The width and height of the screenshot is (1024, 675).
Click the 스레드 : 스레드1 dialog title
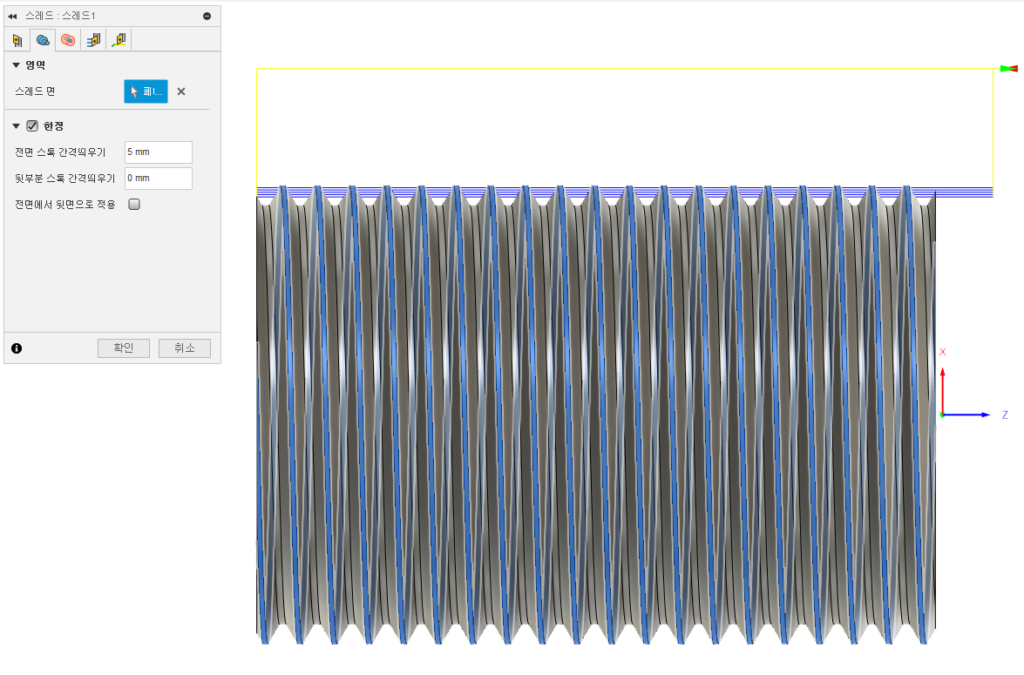(60, 16)
